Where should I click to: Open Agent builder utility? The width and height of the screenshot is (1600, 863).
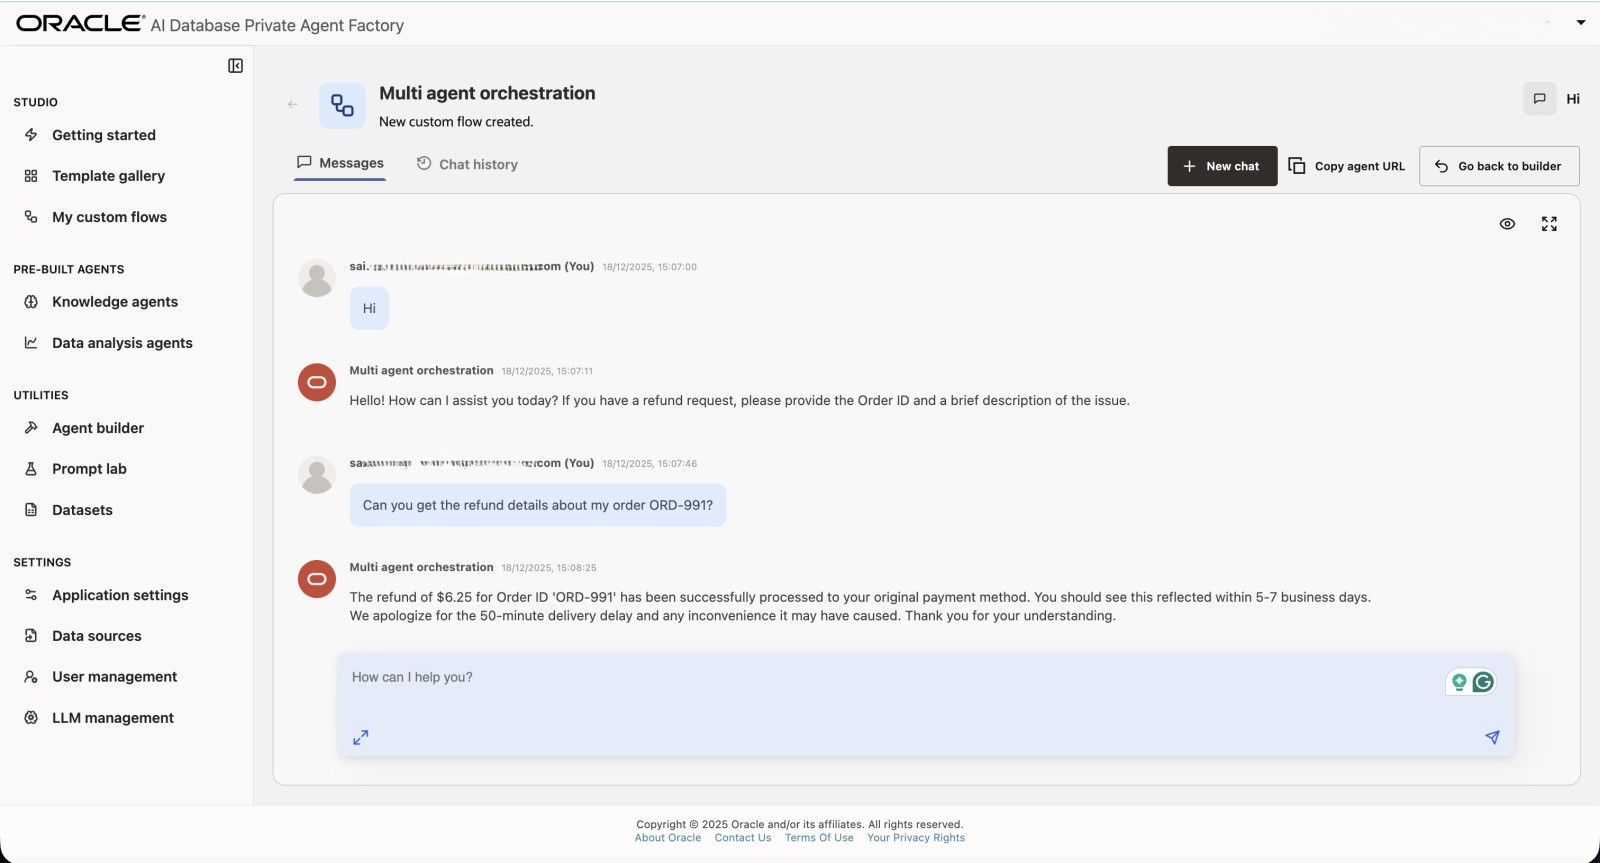(98, 428)
